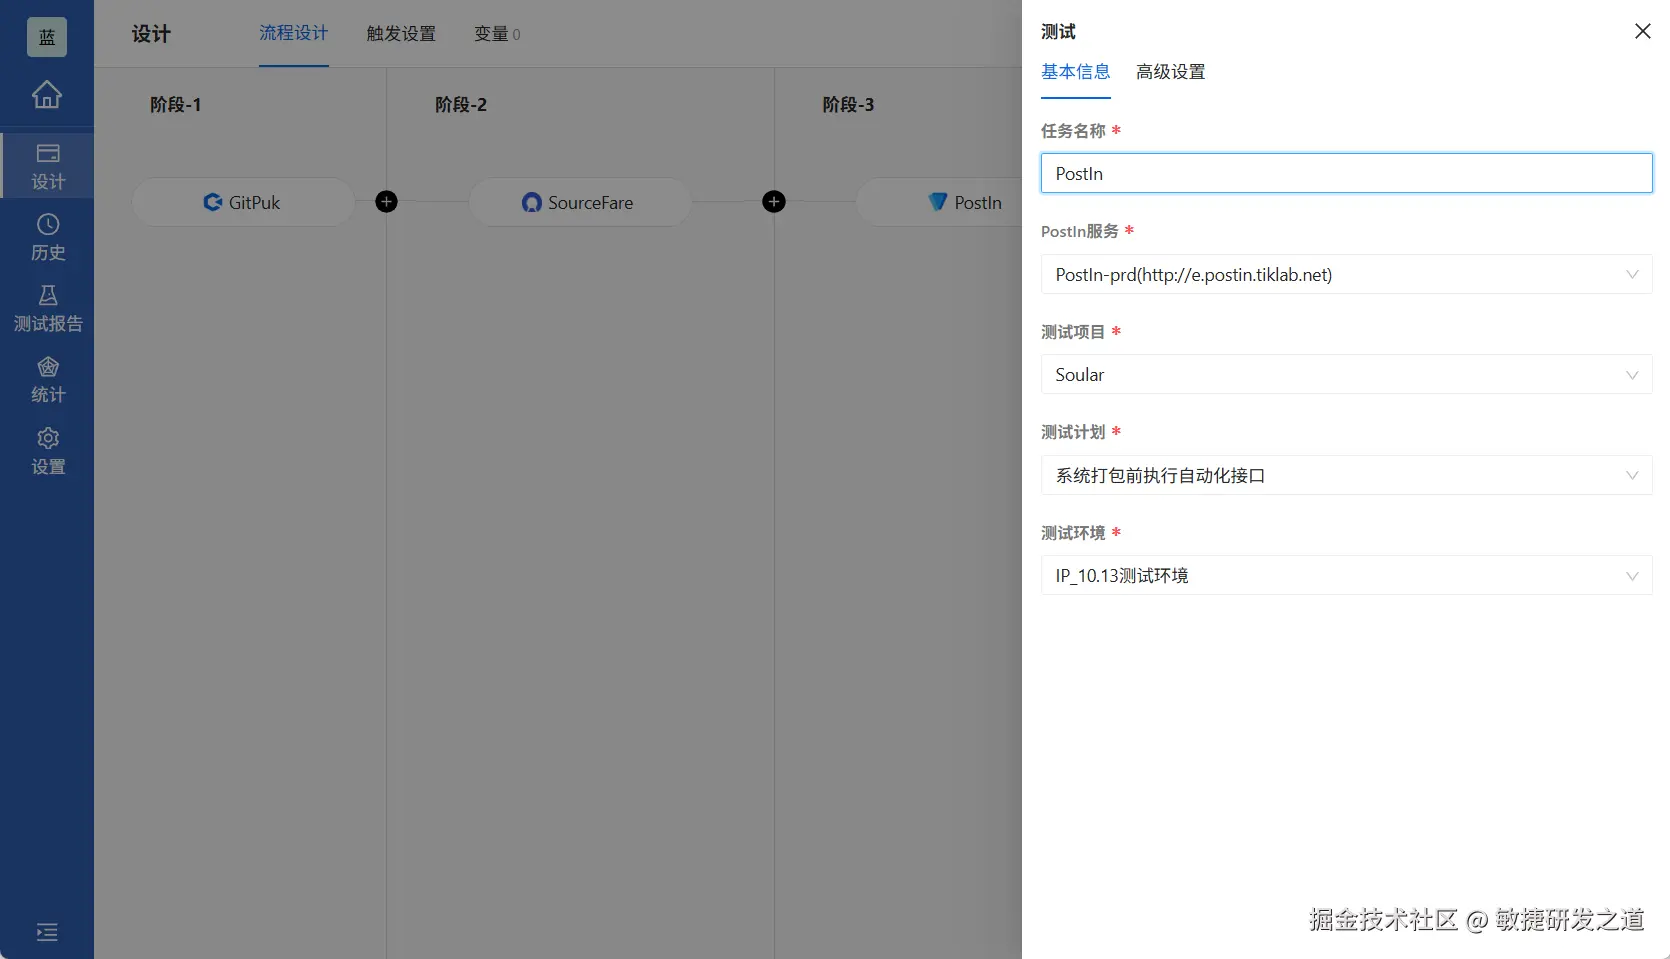Add task with plus after GitPuk
Image resolution: width=1670 pixels, height=959 pixels.
386,202
